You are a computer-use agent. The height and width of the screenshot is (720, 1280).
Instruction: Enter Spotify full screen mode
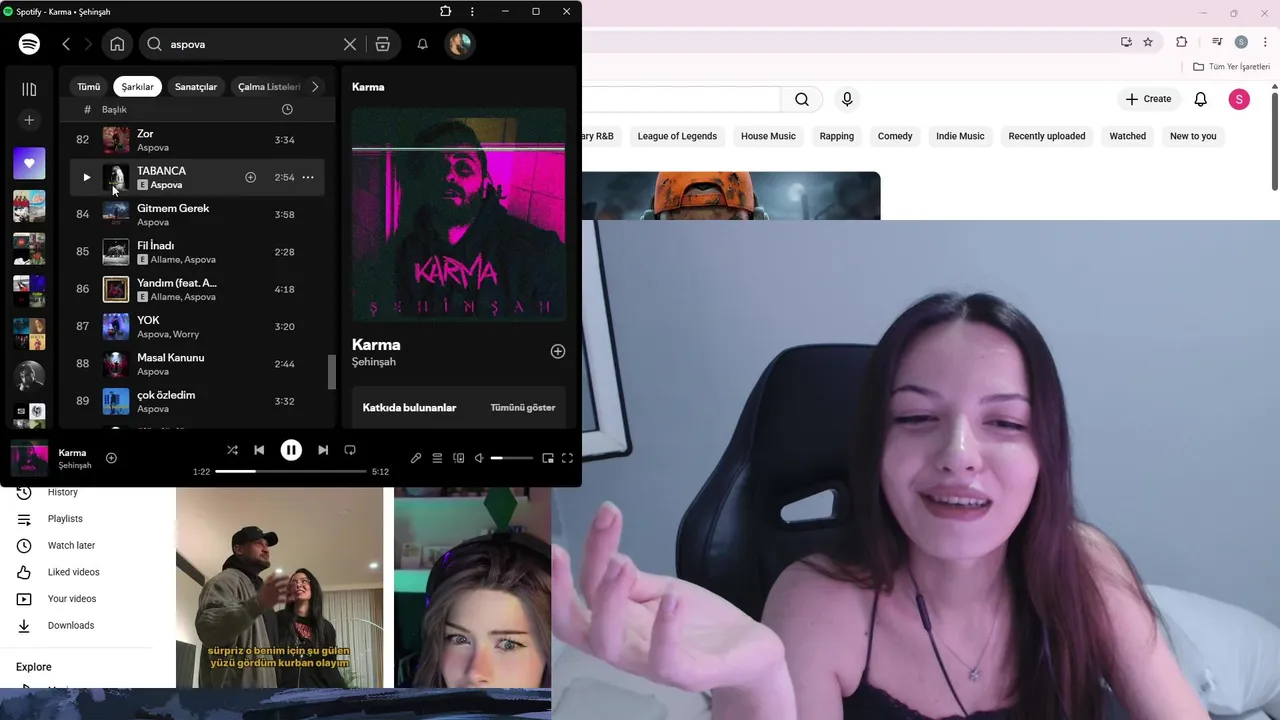click(x=567, y=458)
